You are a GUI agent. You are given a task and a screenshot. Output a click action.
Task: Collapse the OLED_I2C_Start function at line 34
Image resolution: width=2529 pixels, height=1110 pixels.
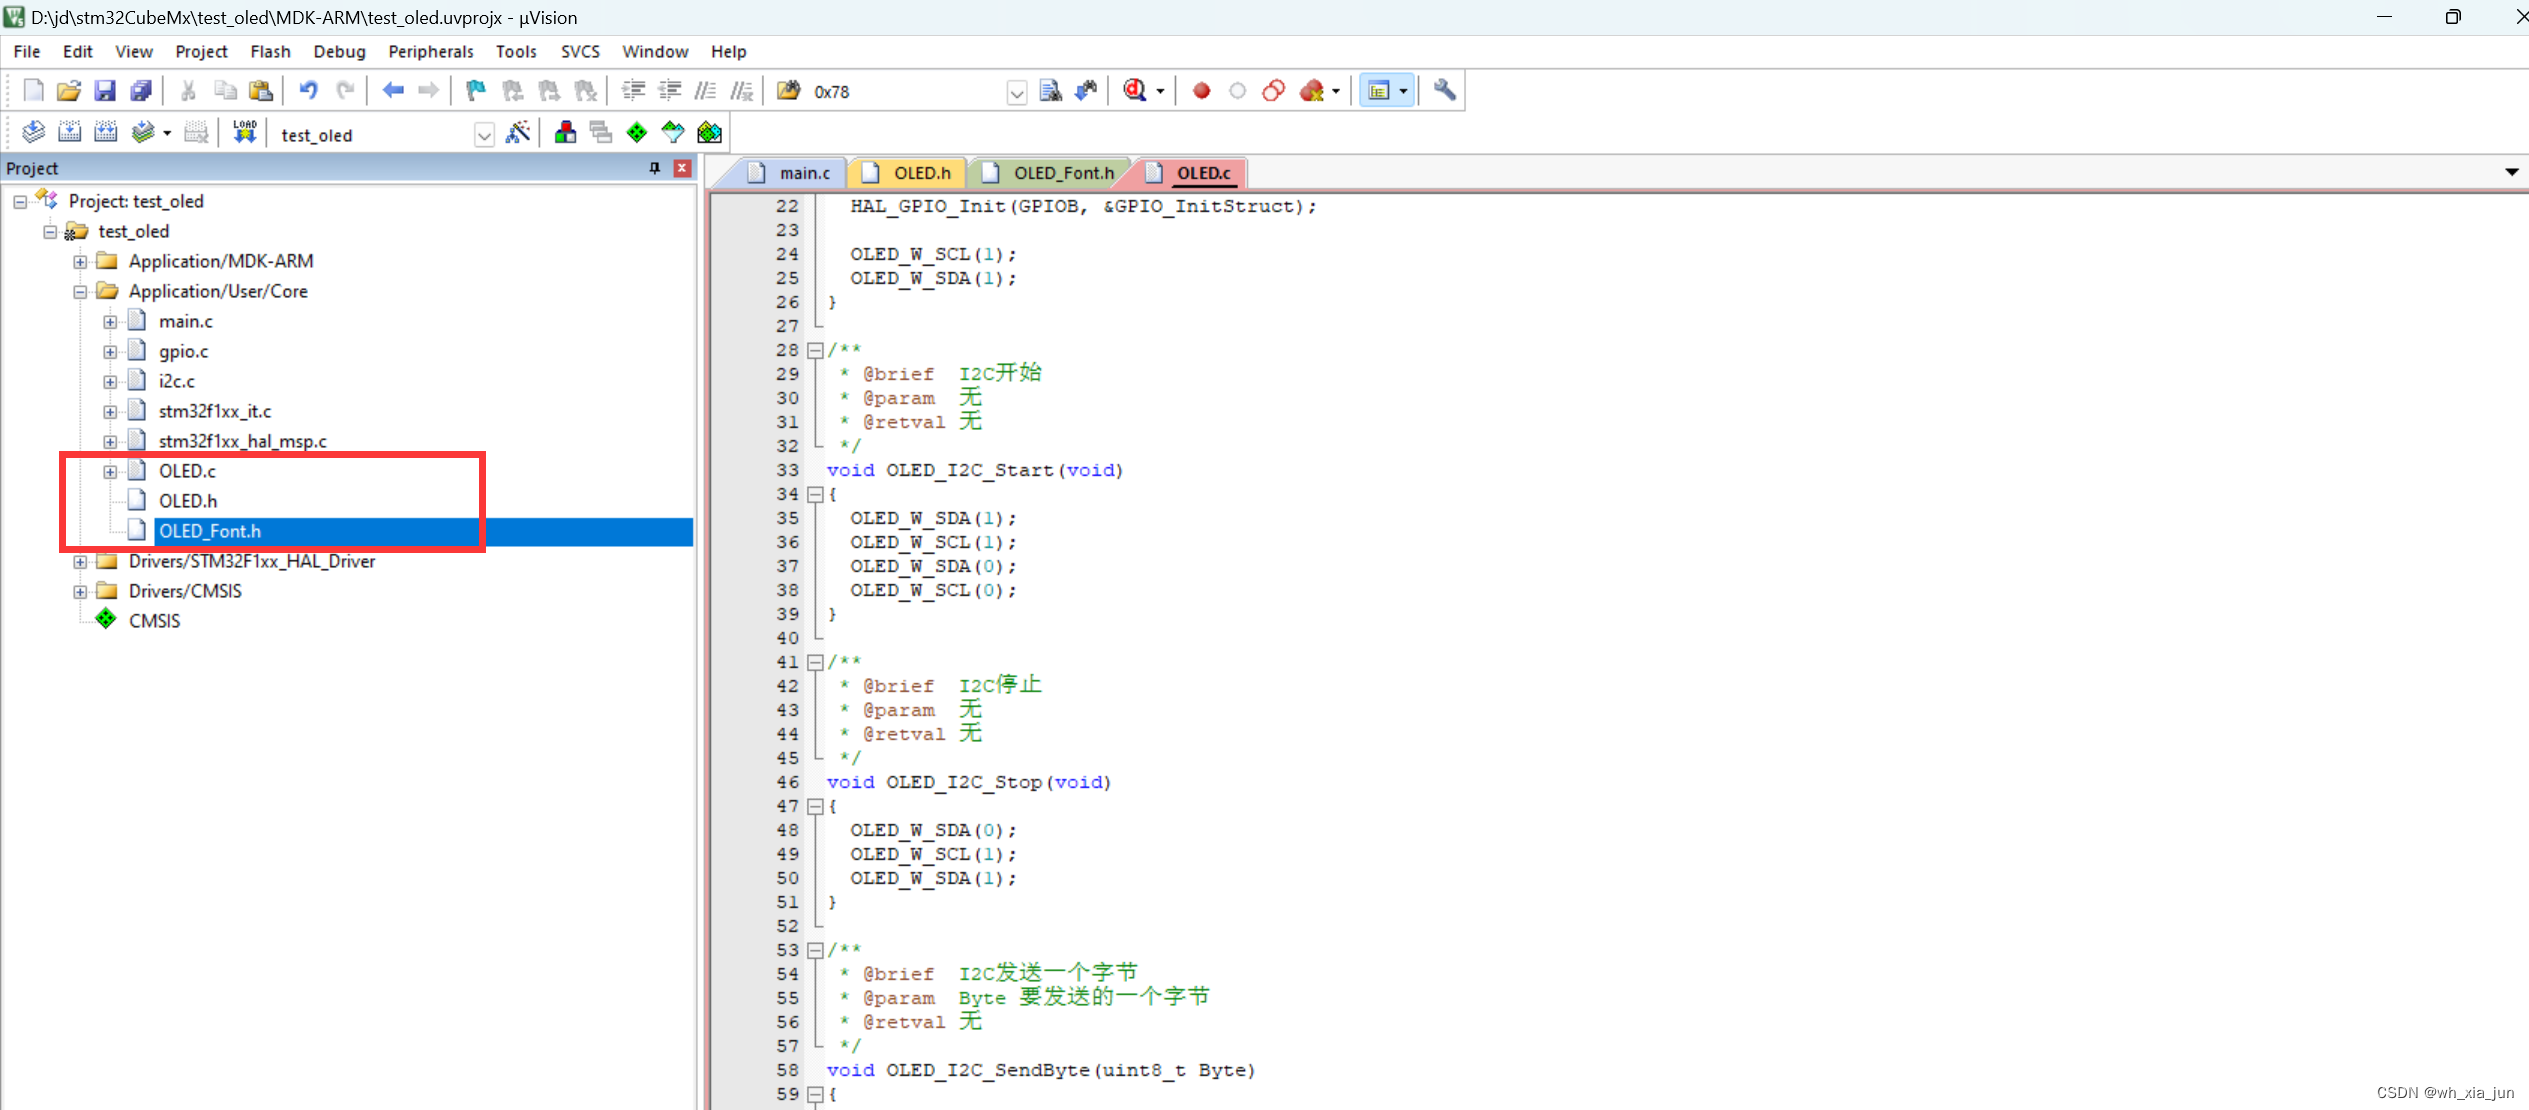tap(817, 495)
